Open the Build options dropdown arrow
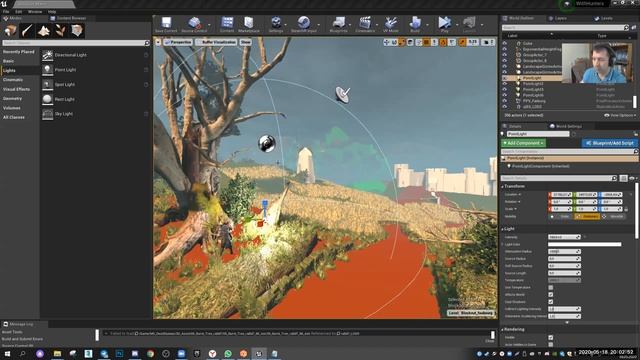Screen dimensions: 640x360 (427, 24)
